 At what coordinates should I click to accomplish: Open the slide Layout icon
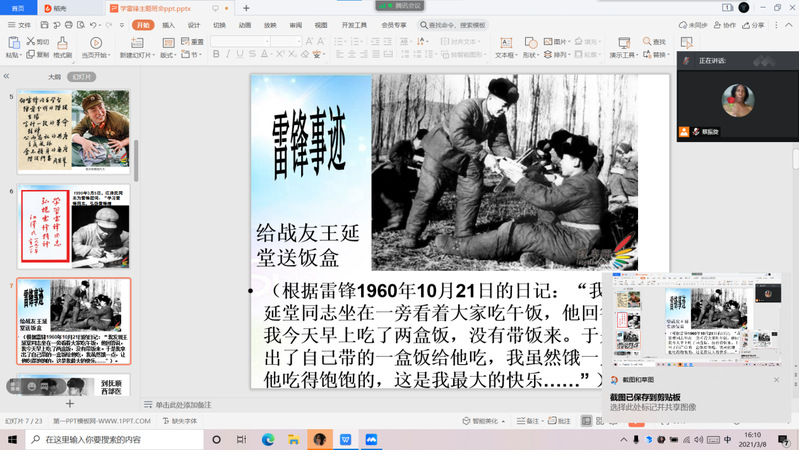[168, 43]
